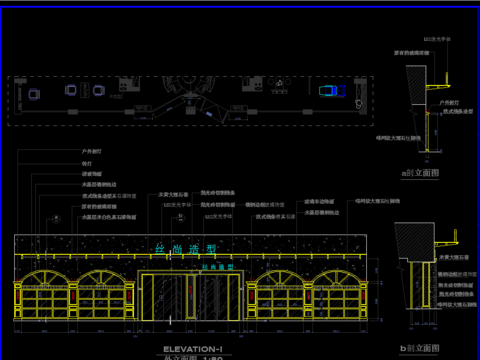Click the section marker circle above the entrance

(x=181, y=218)
